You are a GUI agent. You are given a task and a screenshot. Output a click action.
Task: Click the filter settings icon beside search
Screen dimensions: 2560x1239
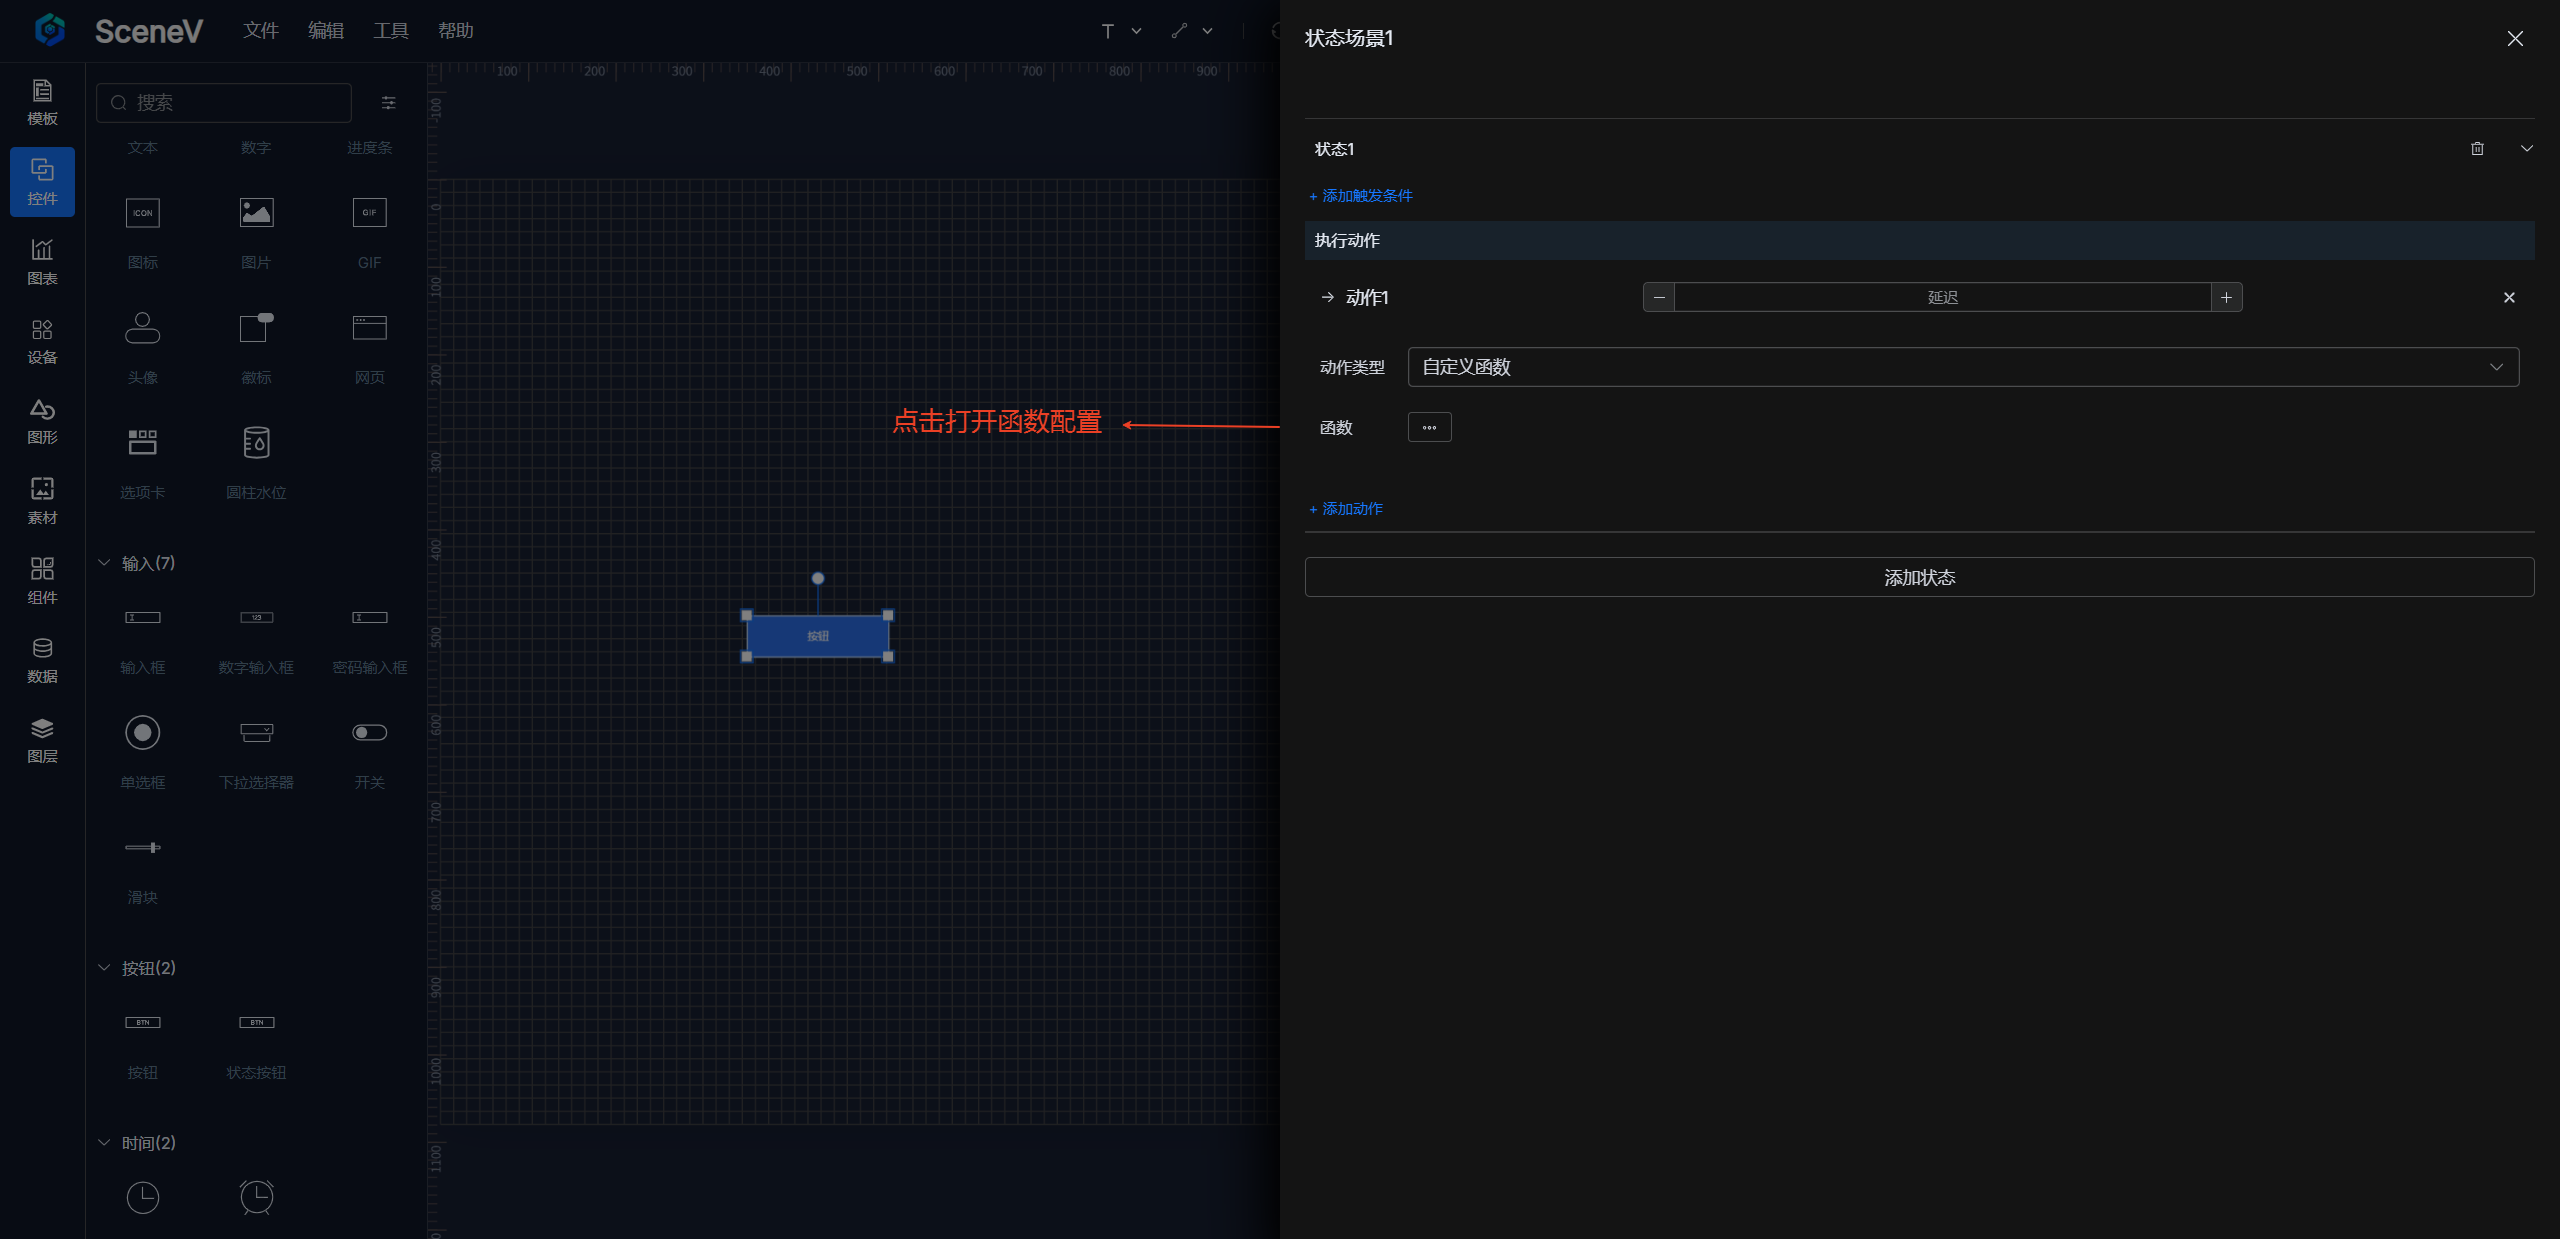click(389, 103)
